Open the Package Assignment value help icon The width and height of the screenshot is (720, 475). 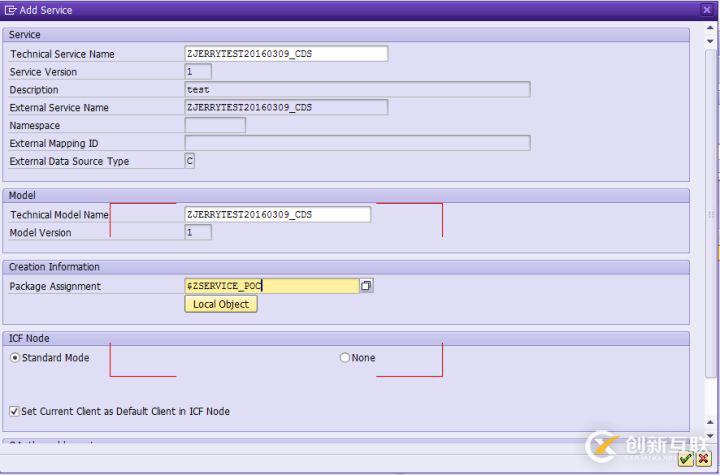[x=366, y=286]
